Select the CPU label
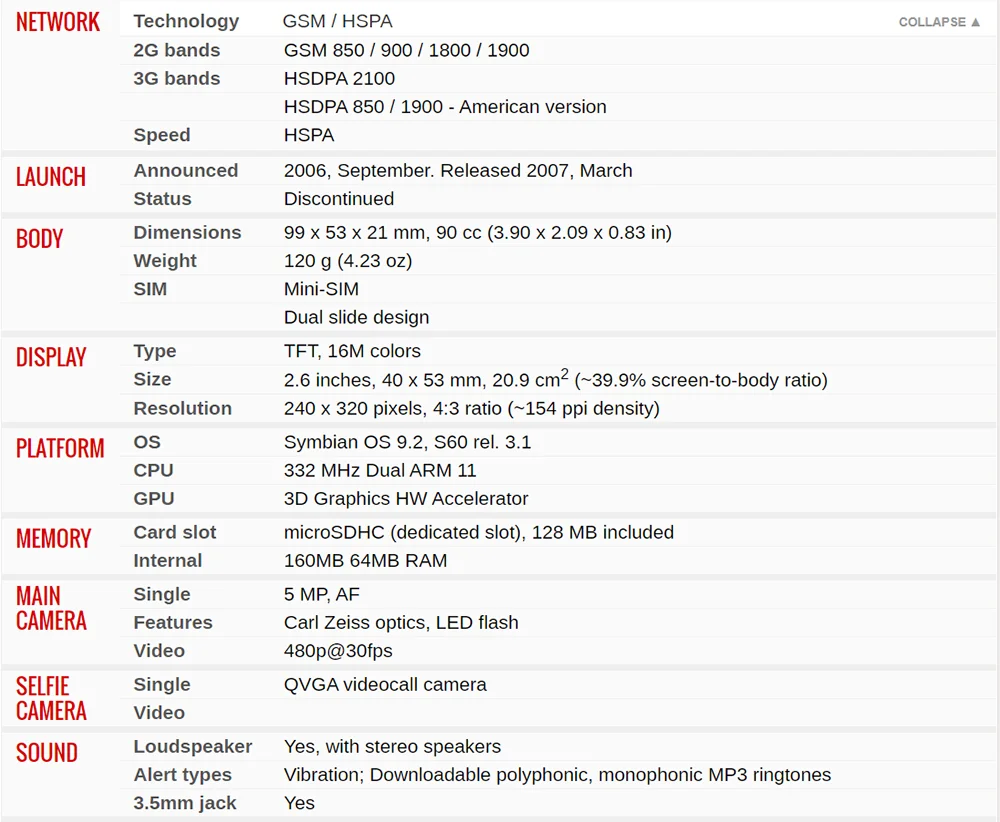This screenshot has height=822, width=1000. [x=153, y=470]
